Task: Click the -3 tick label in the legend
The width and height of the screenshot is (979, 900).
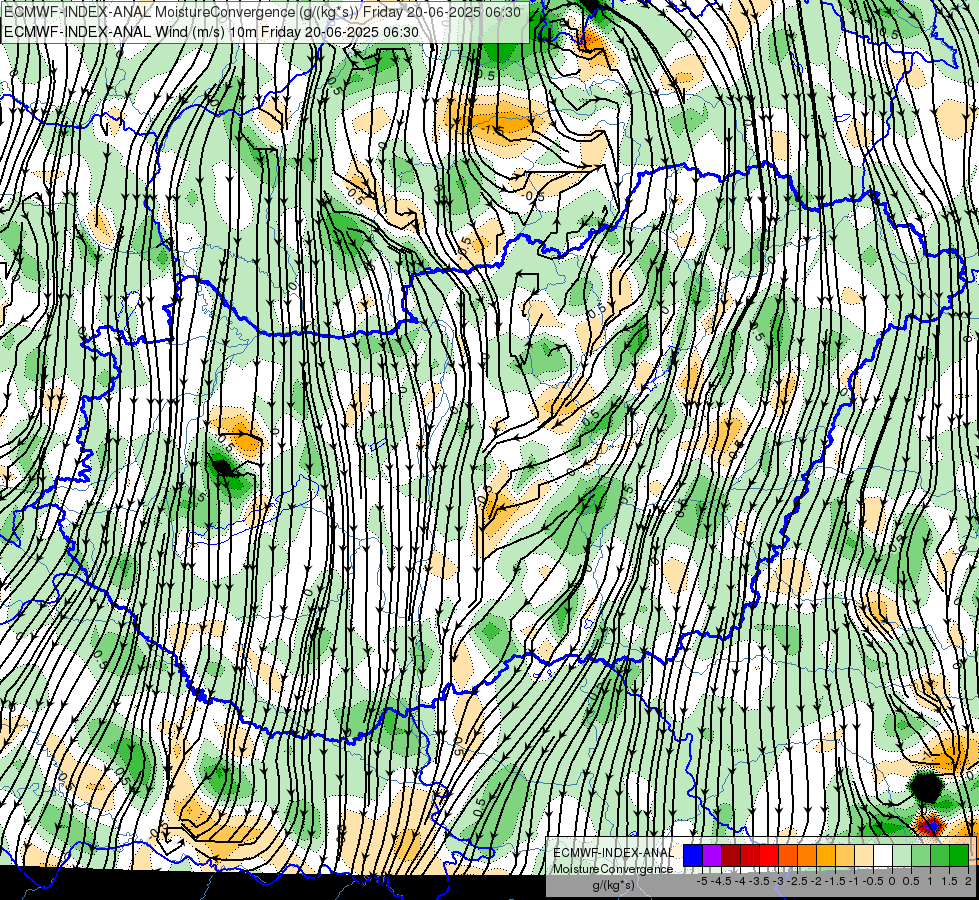Action: pos(779,881)
